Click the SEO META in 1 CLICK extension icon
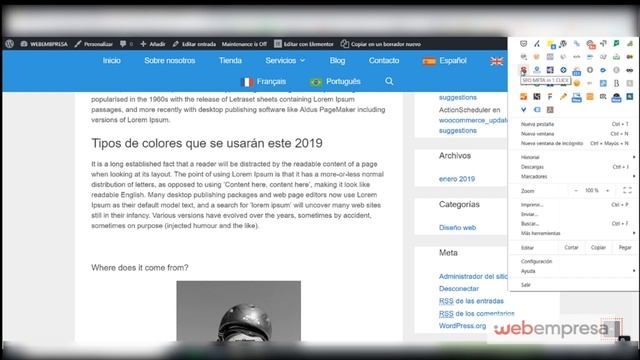Image resolution: width=640 pixels, height=360 pixels. tap(524, 70)
